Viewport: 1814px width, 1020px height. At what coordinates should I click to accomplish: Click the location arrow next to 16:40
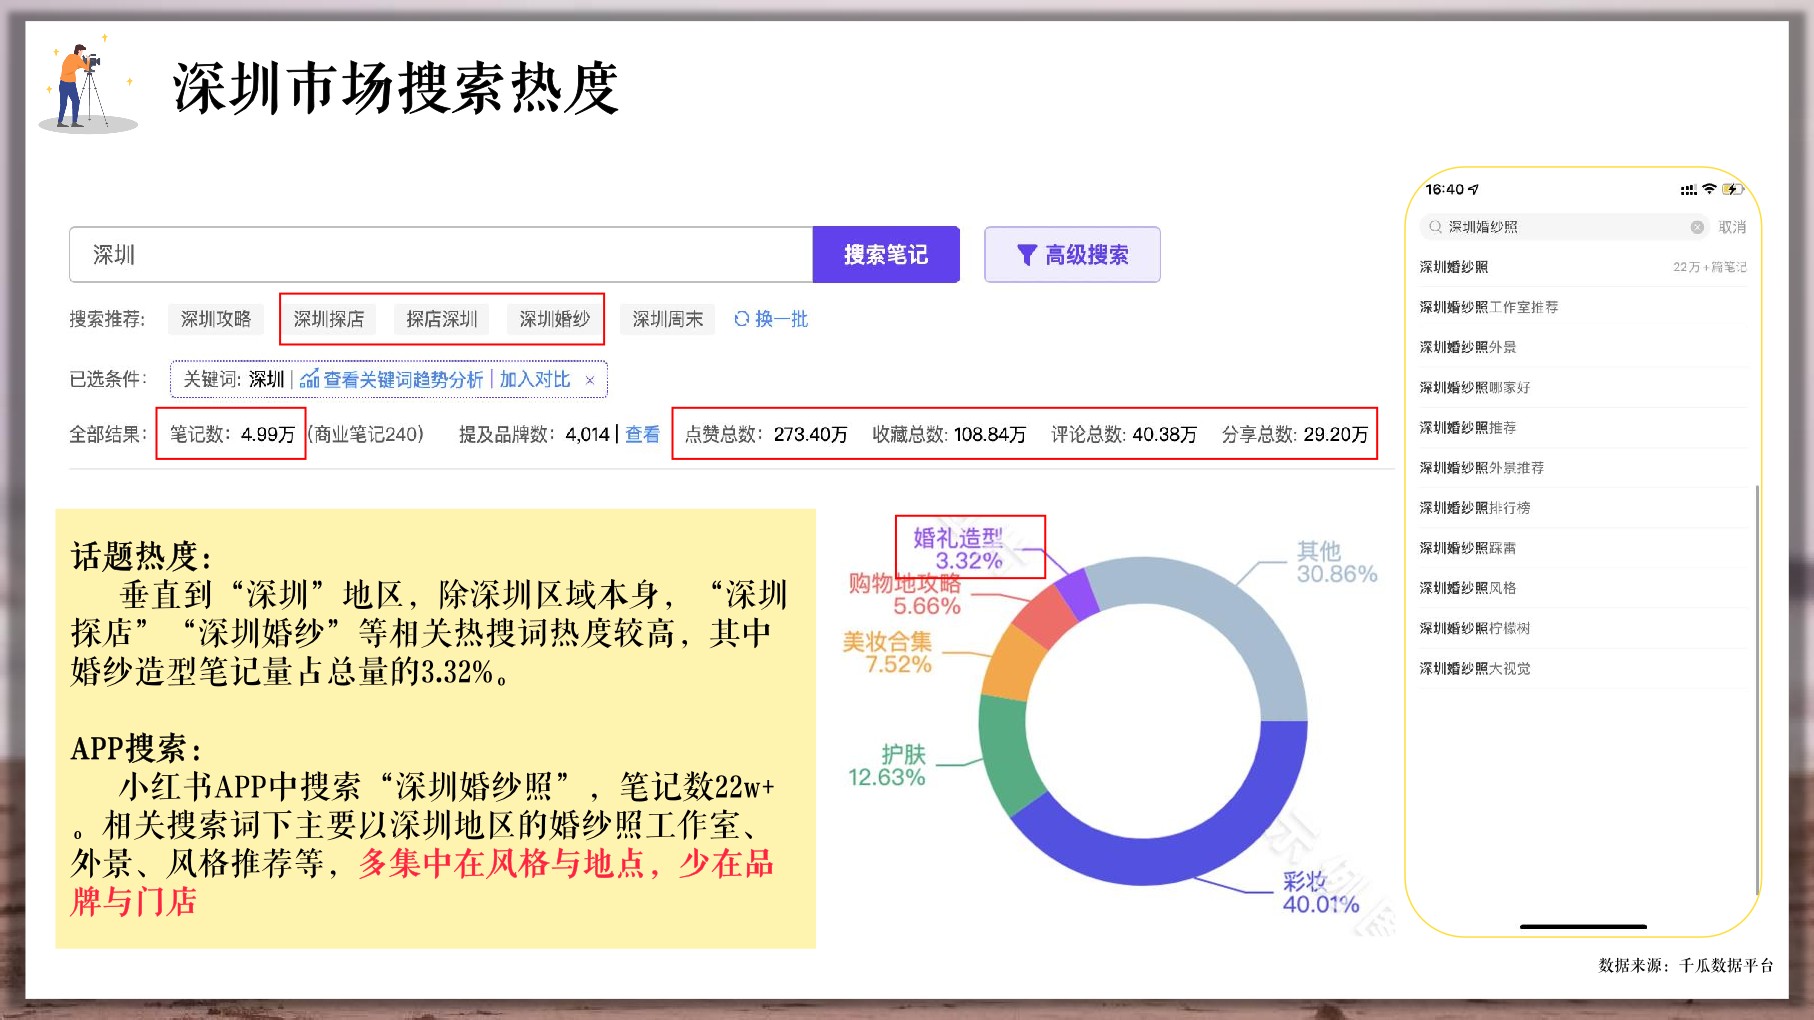(x=1473, y=189)
